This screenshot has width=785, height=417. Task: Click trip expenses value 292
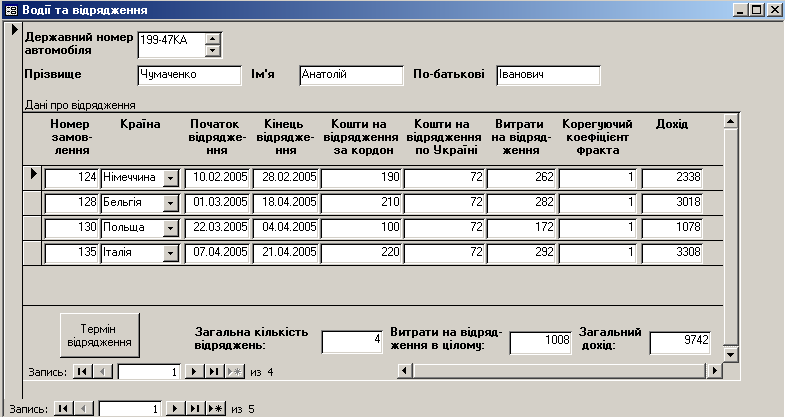pyautogui.click(x=521, y=253)
